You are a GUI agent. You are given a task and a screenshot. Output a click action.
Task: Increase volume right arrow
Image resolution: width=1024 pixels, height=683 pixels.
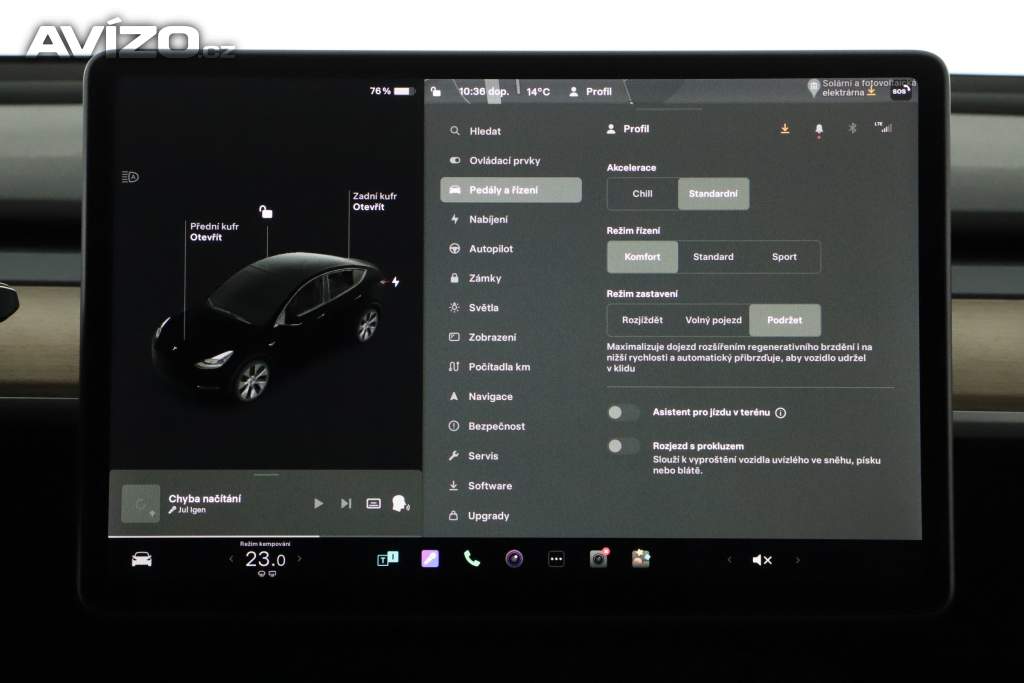pyautogui.click(x=797, y=560)
